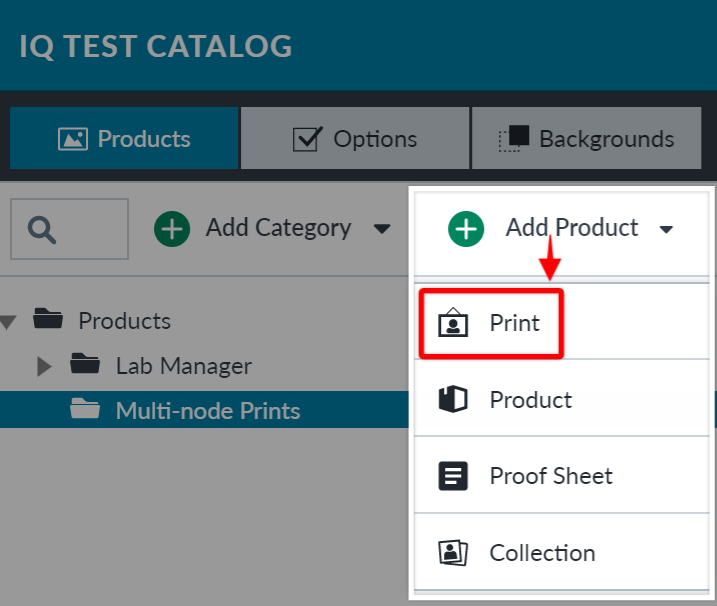
Task: Expand the Lab Manager tree node arrow
Action: coord(44,366)
